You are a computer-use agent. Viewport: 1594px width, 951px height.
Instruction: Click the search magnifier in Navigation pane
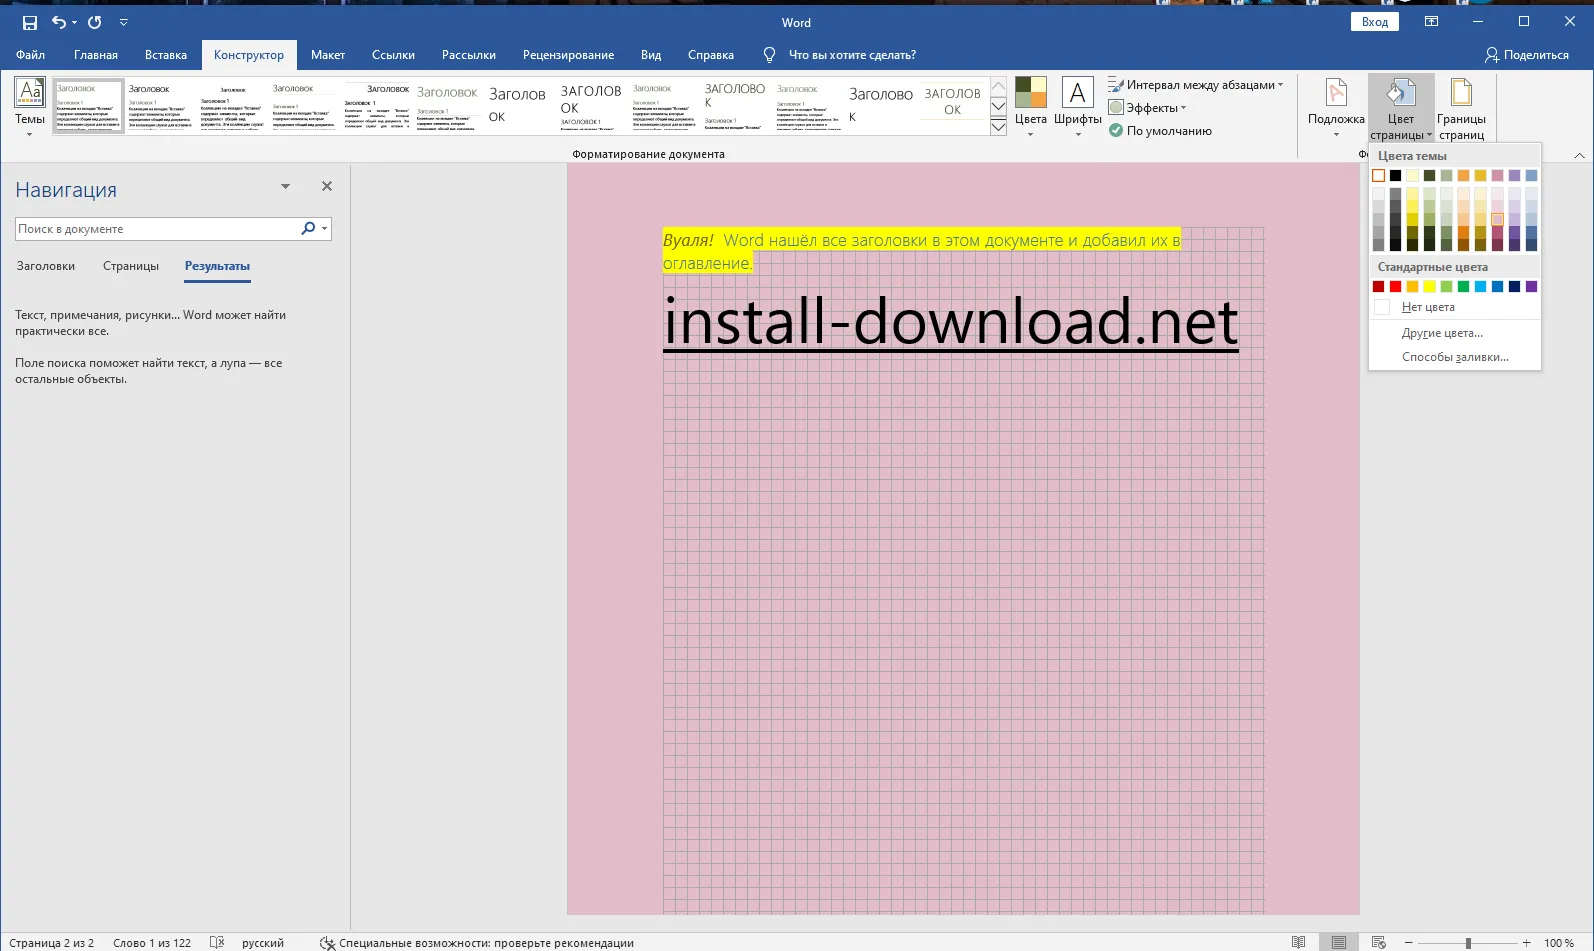[308, 229]
